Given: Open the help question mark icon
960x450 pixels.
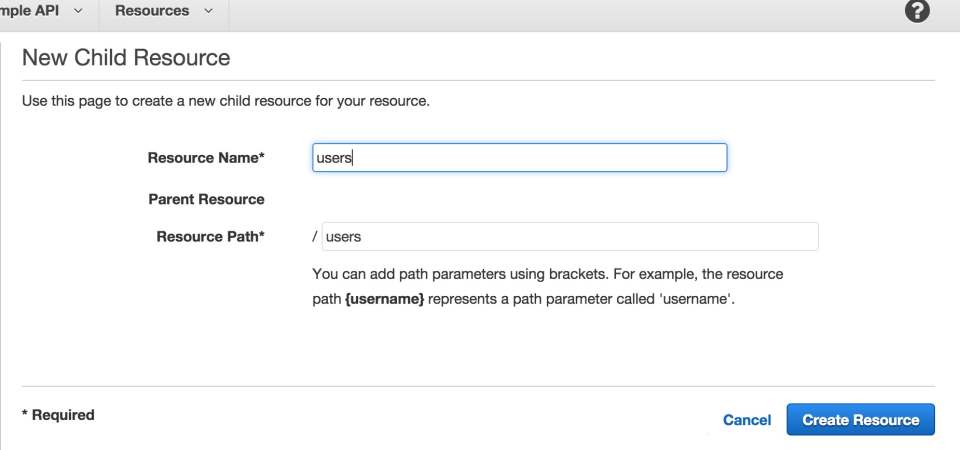Looking at the screenshot, I should 917,11.
